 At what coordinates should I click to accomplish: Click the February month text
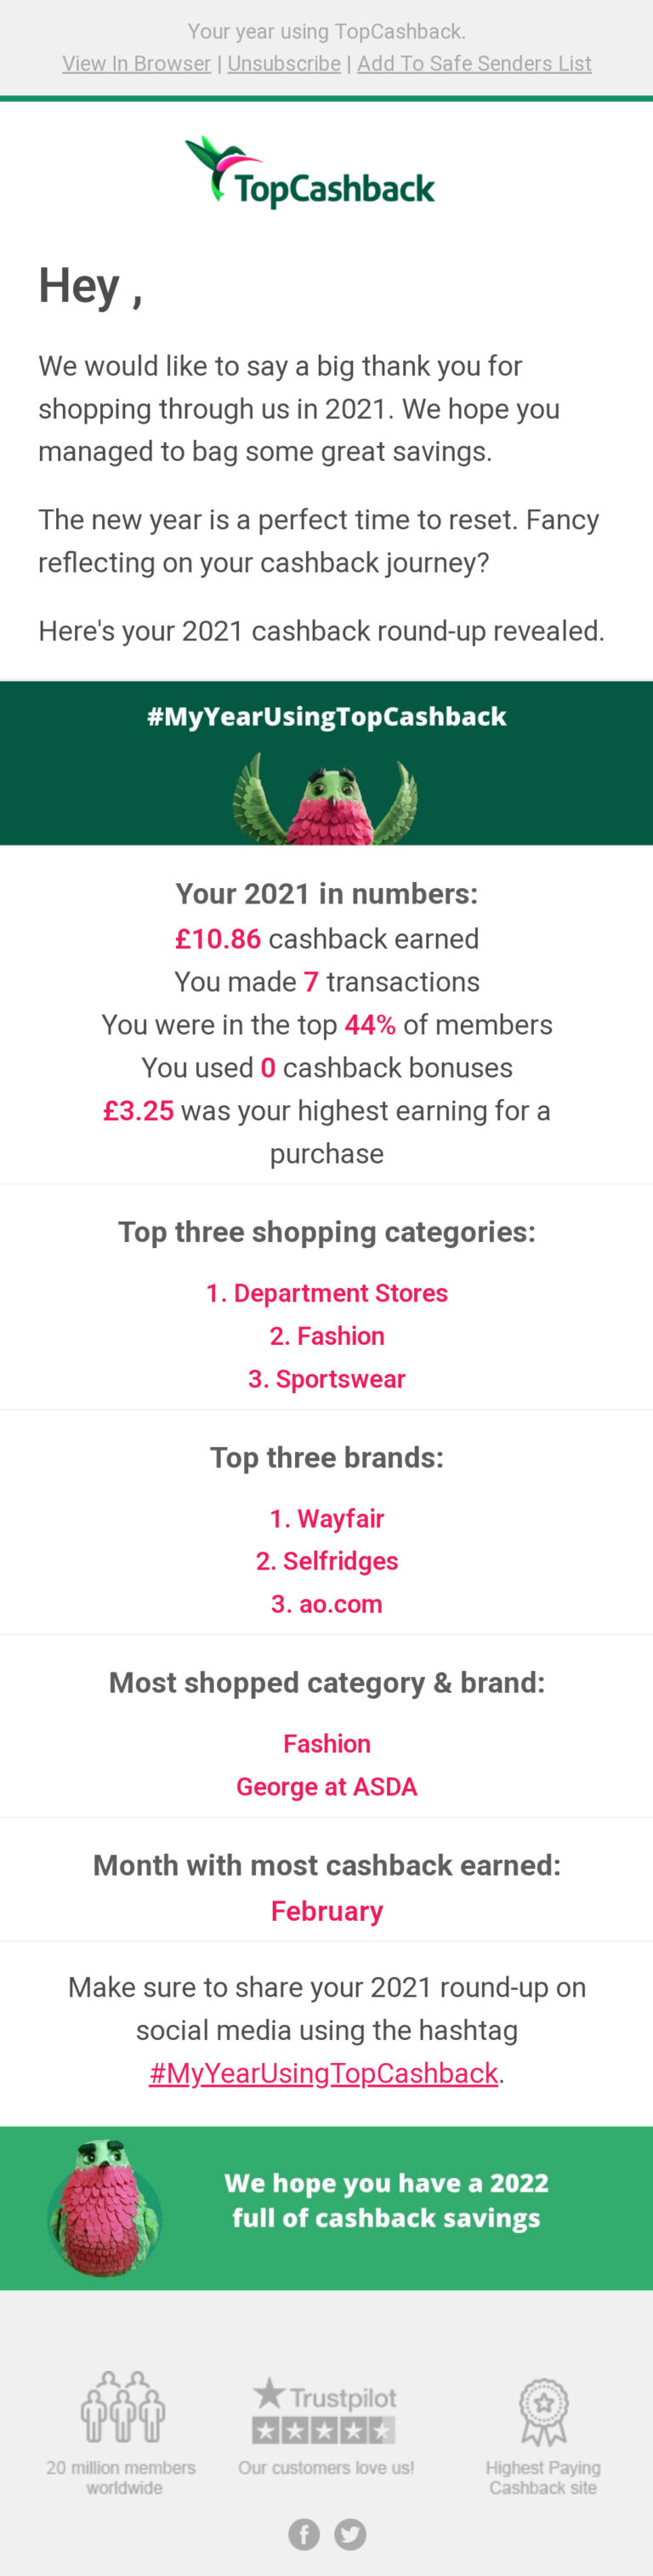(x=327, y=1911)
